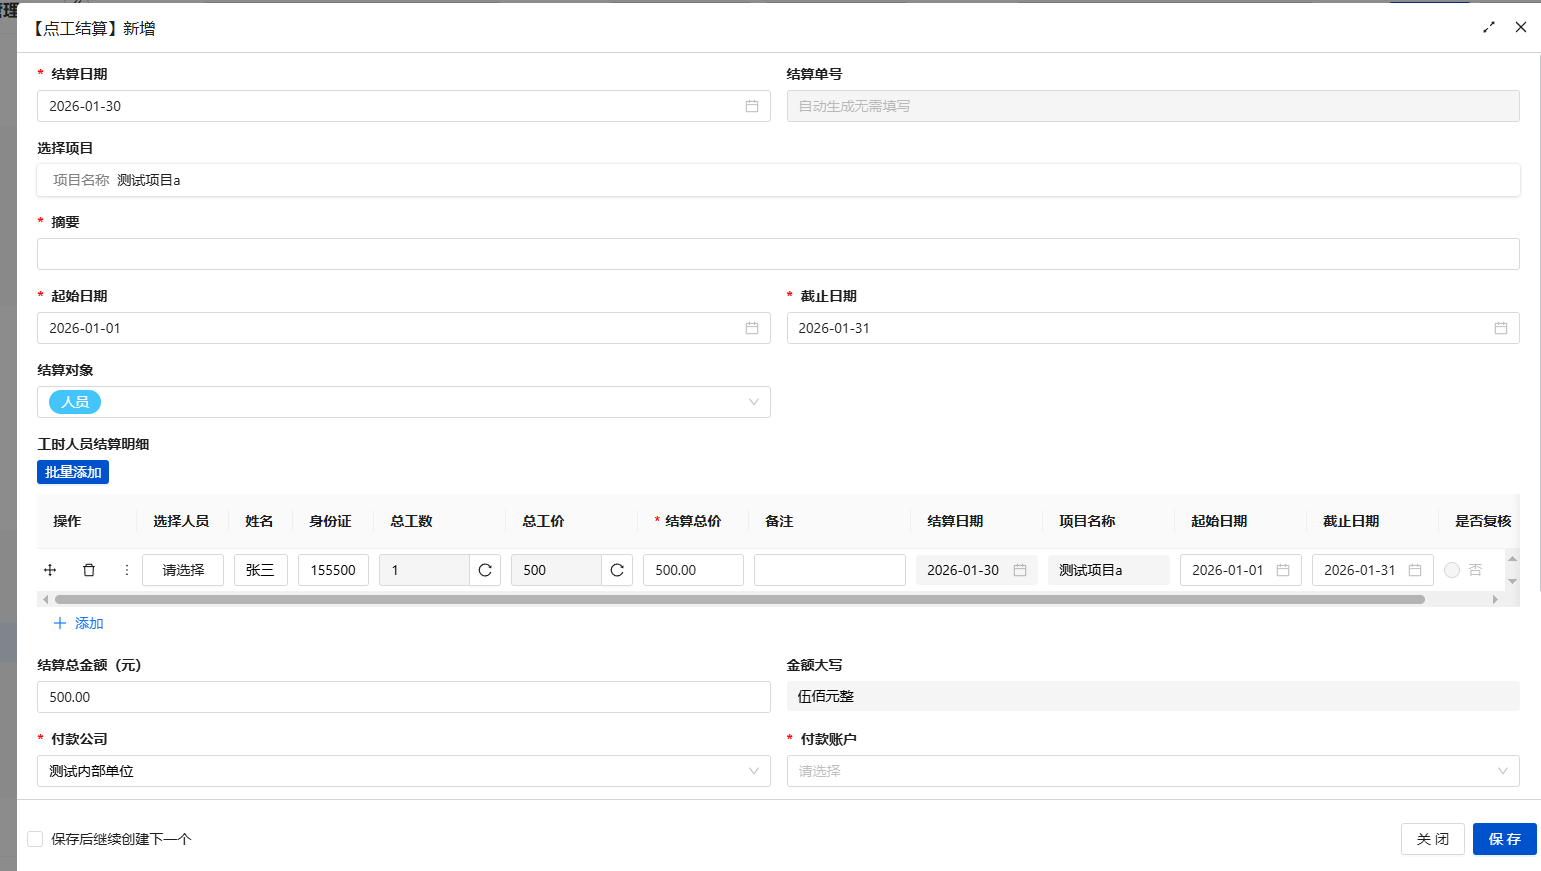
Task: Open calendar picker for 起始日期 field
Action: pyautogui.click(x=751, y=328)
